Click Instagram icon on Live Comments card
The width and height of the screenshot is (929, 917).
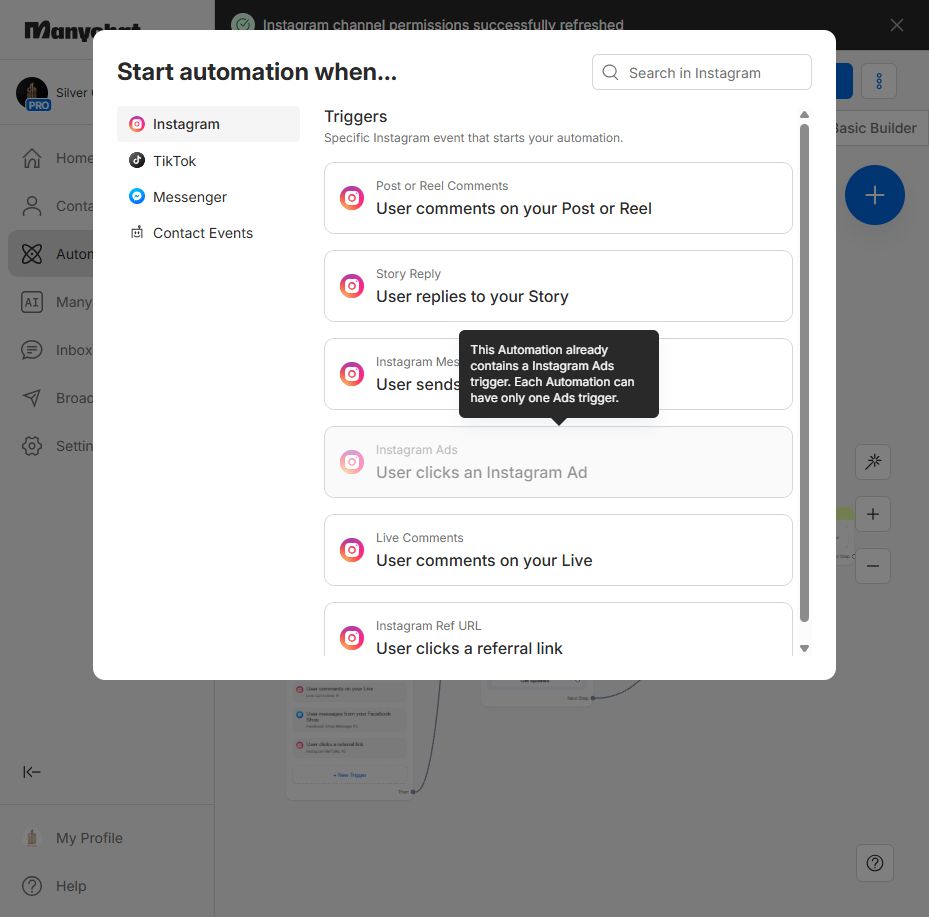point(352,550)
